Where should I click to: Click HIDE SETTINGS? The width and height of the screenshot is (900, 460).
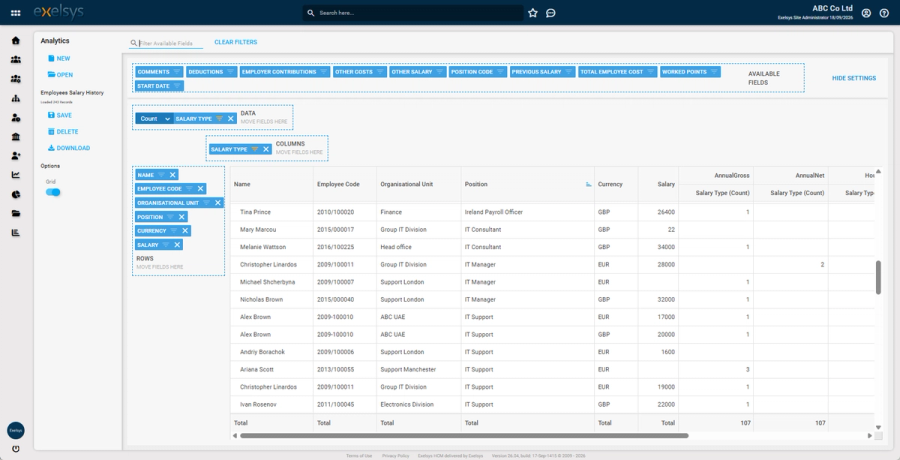tap(854, 78)
